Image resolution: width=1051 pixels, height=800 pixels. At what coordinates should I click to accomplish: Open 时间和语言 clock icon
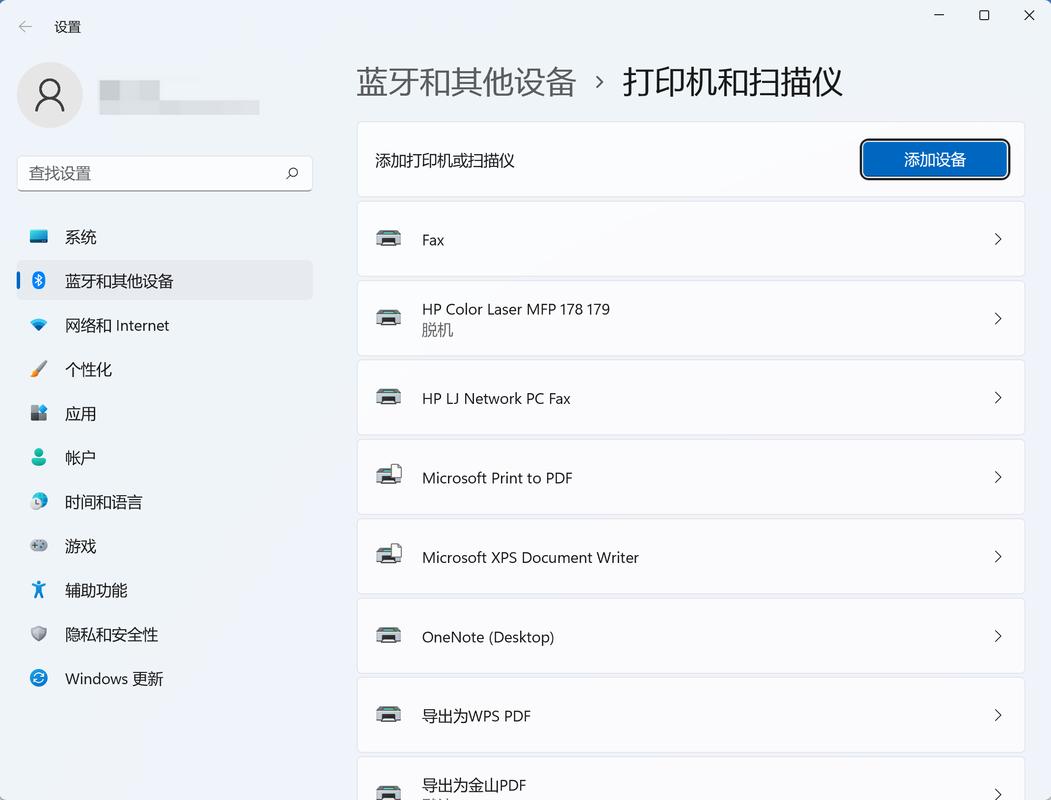pyautogui.click(x=38, y=501)
